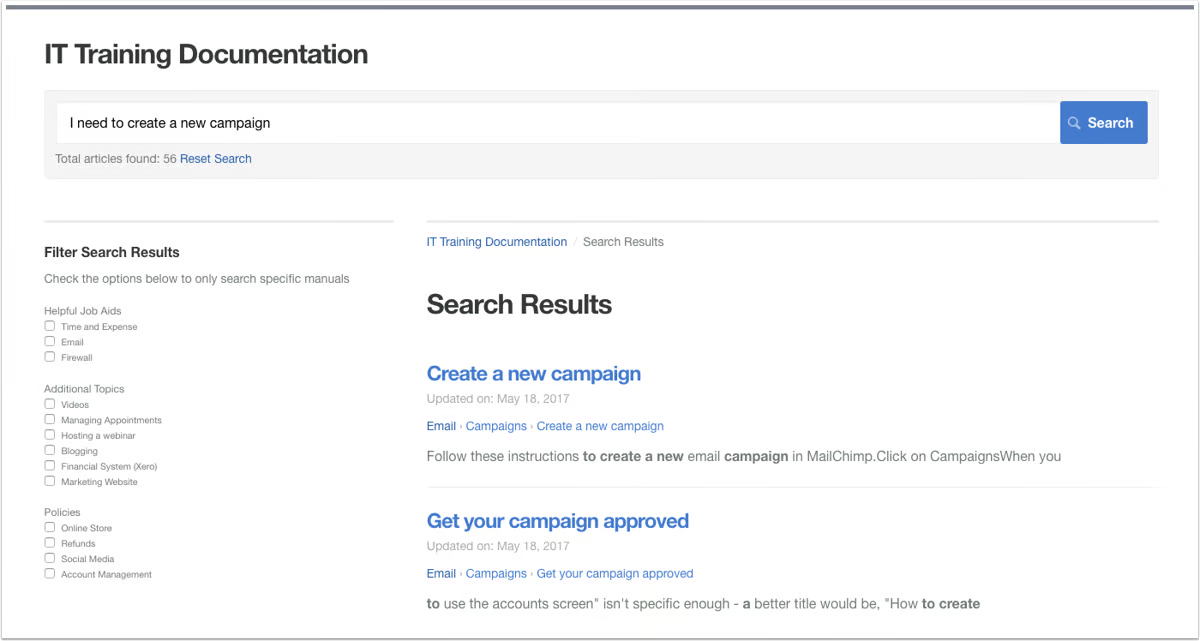
Task: Select the Managing Appointments checkbox
Action: [50, 420]
